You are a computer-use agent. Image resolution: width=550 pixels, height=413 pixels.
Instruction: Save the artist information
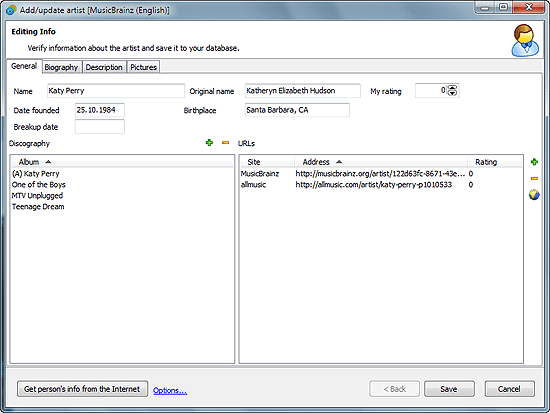449,389
